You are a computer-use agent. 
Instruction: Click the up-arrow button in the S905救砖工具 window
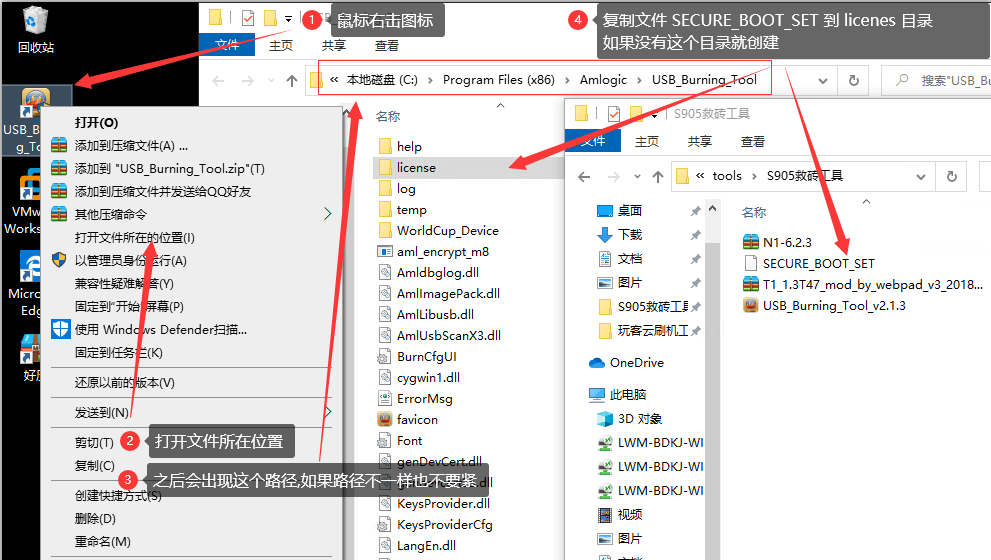(657, 176)
